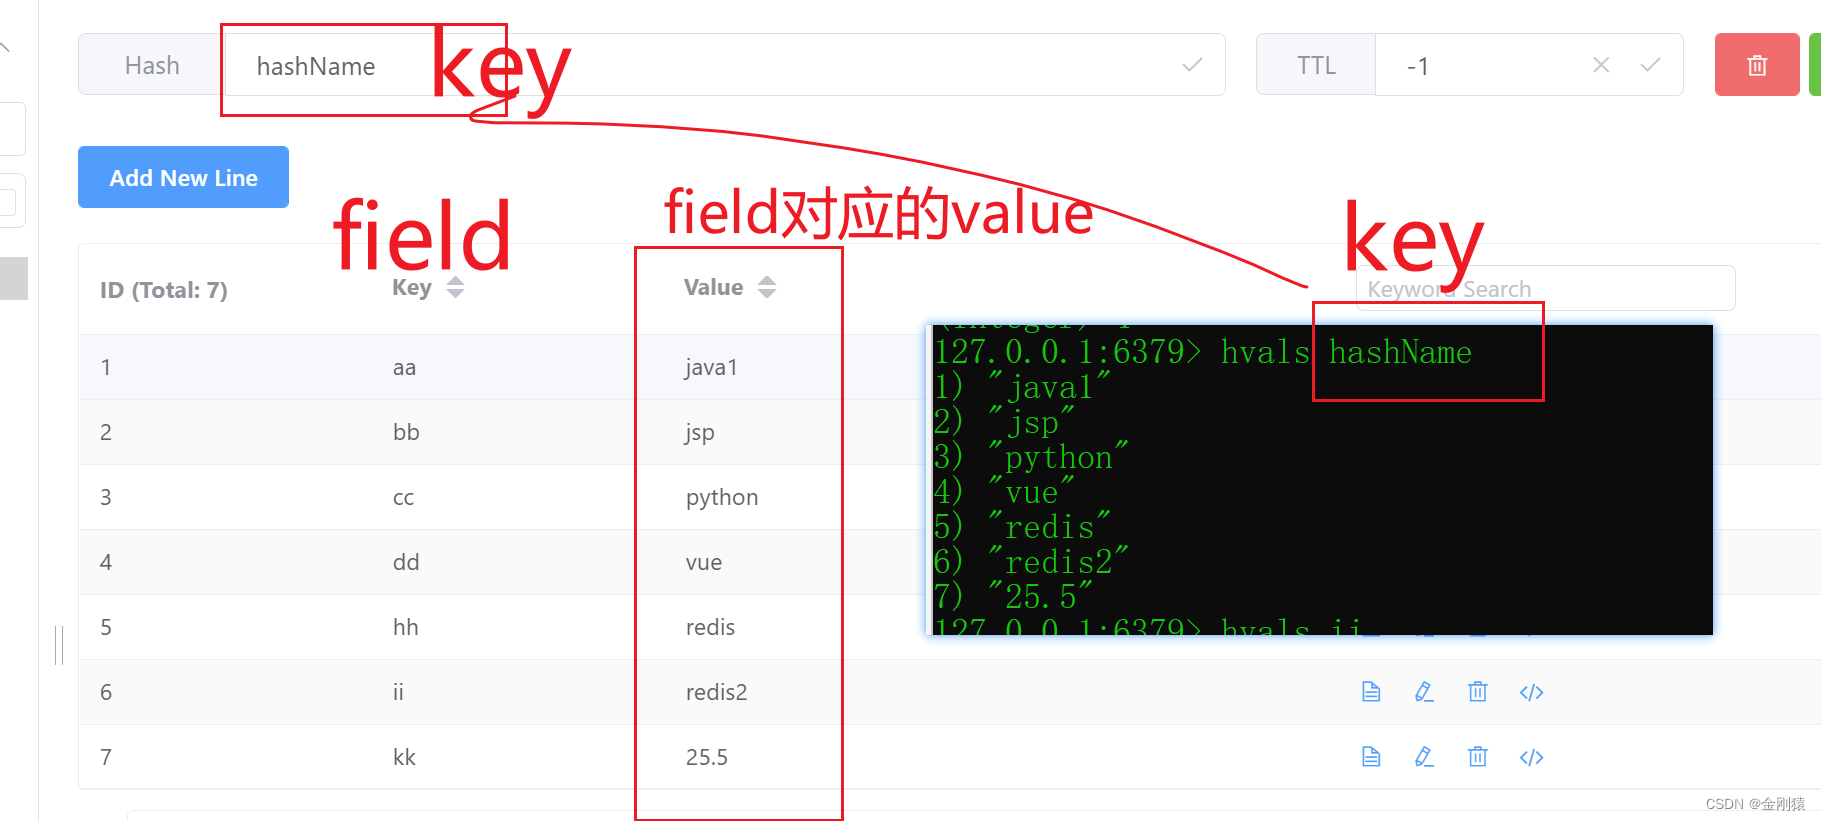The image size is (1821, 821).
Task: Select key cell cc
Action: pos(403,497)
